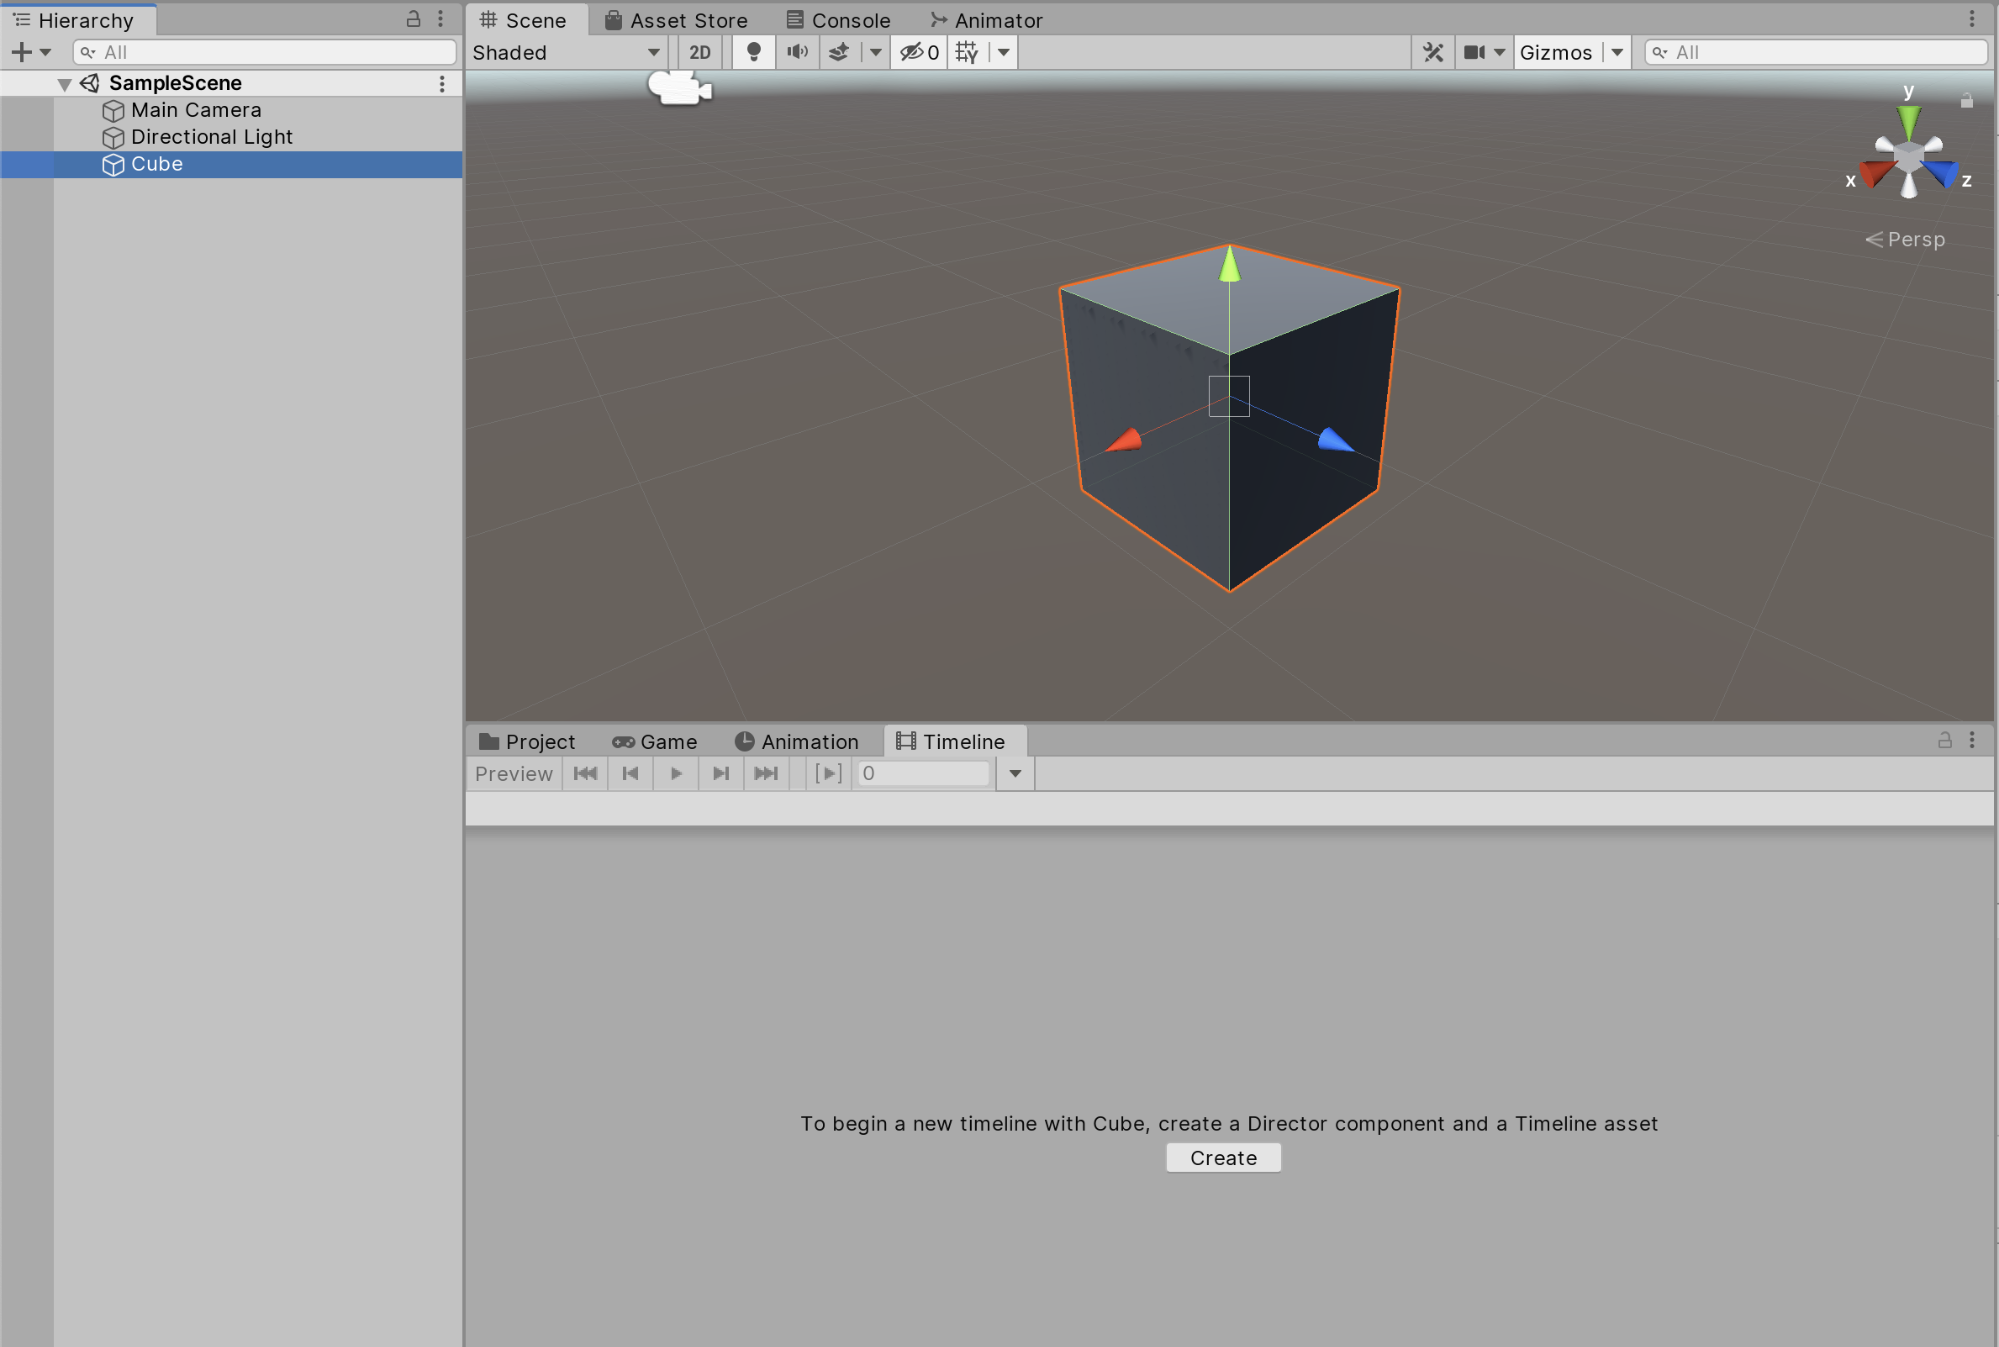Screen dimensions: 1999x1347
Task: Click Create to make a timeline
Action: click(1223, 1157)
